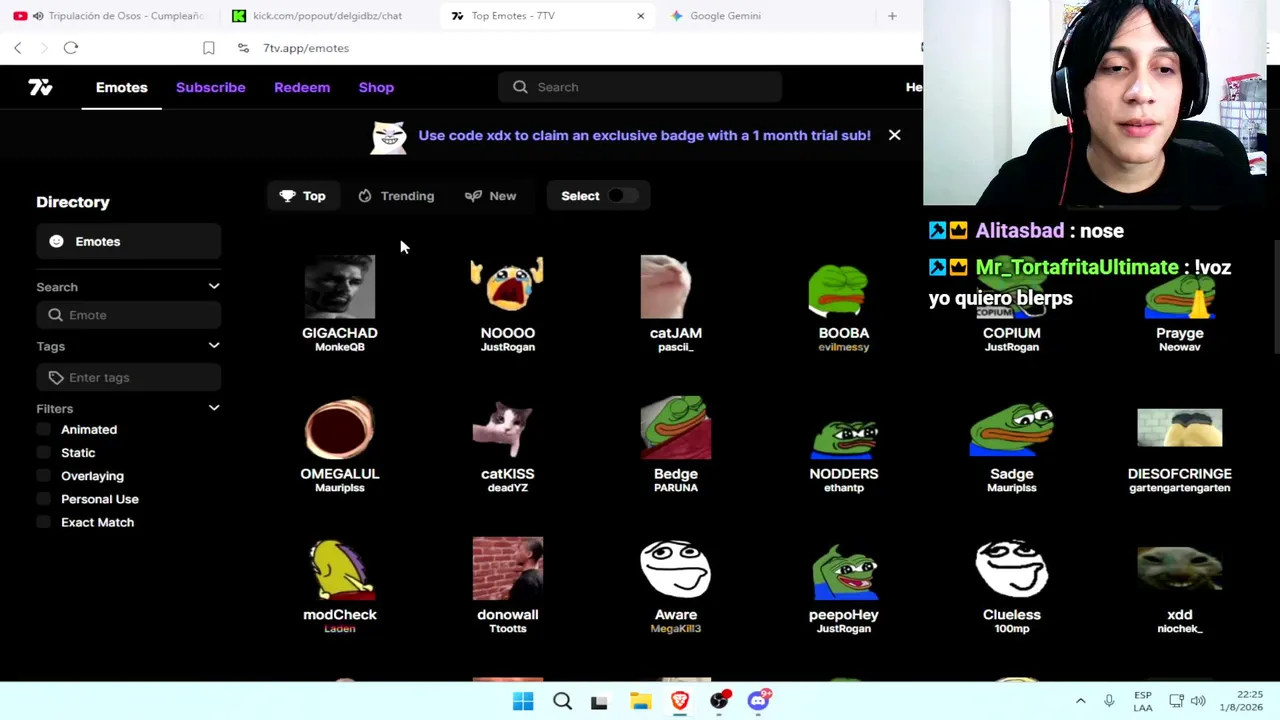This screenshot has width=1280, height=720.
Task: Open the 7TV logo home link
Action: 40,88
